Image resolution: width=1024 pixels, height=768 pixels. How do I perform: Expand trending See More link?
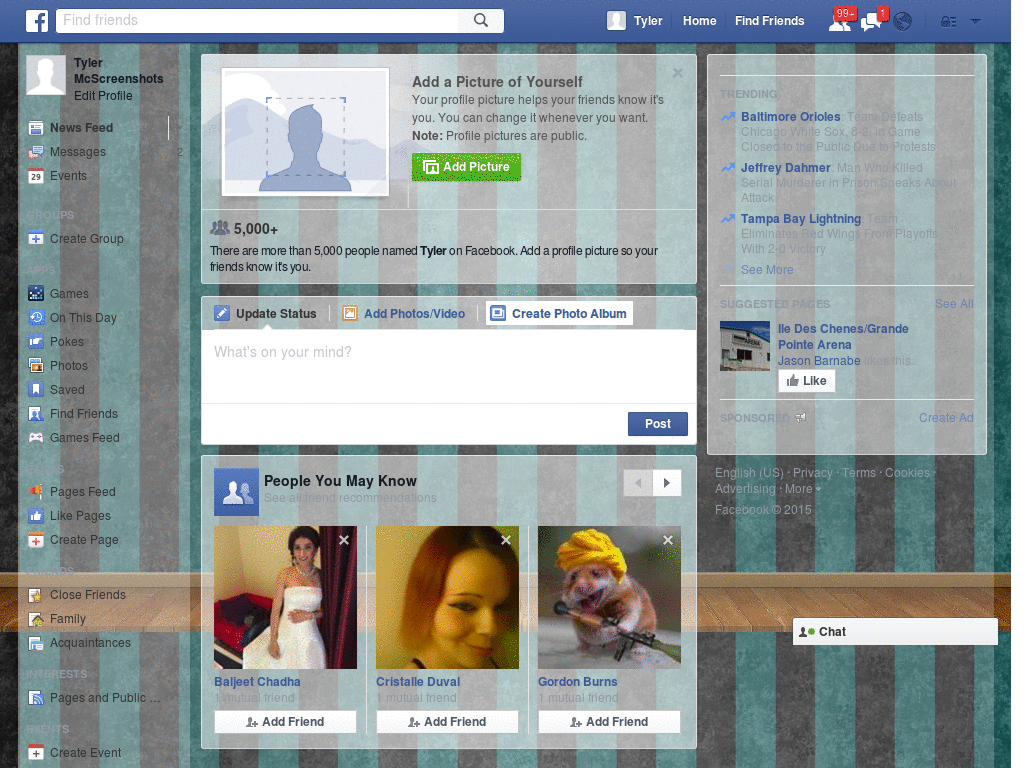click(x=767, y=270)
